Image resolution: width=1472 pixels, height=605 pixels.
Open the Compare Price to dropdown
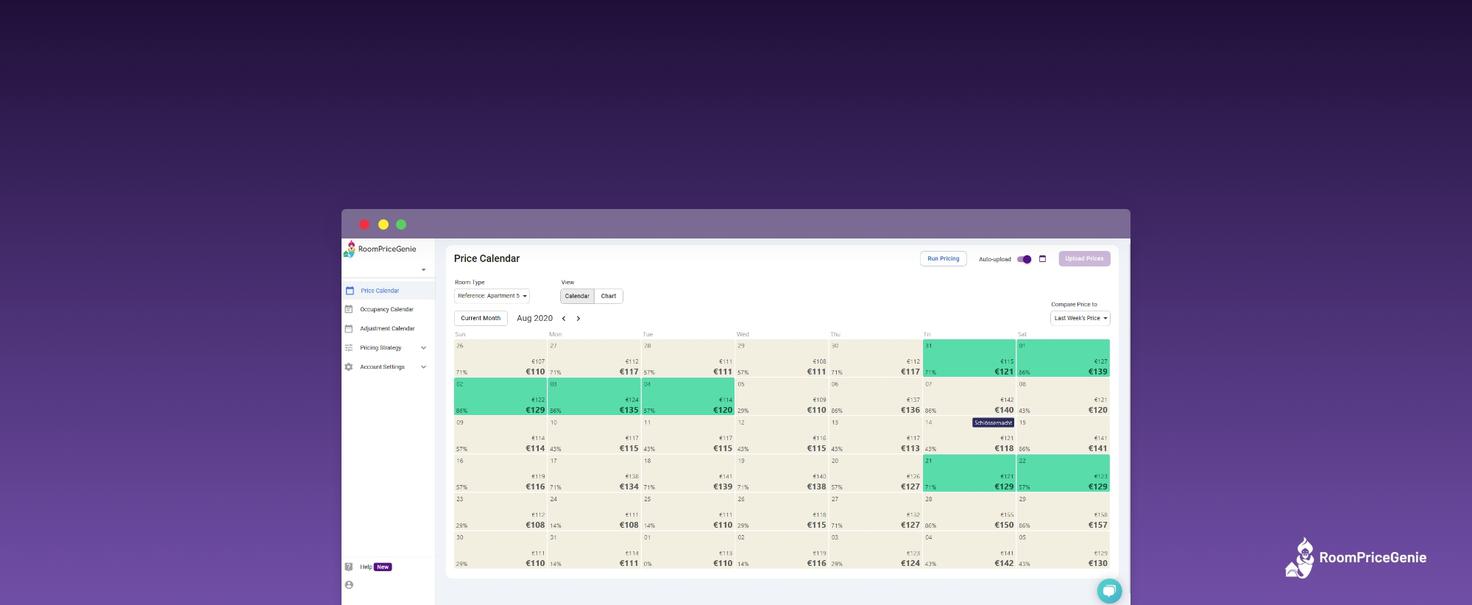pos(1080,318)
